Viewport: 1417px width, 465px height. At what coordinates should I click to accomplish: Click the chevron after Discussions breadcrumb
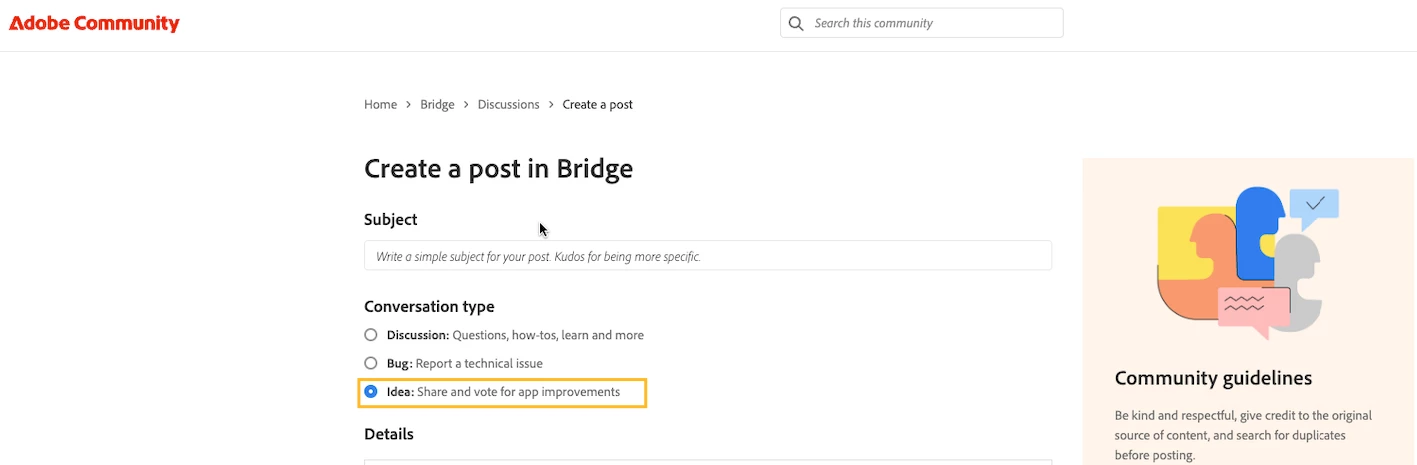(551, 104)
